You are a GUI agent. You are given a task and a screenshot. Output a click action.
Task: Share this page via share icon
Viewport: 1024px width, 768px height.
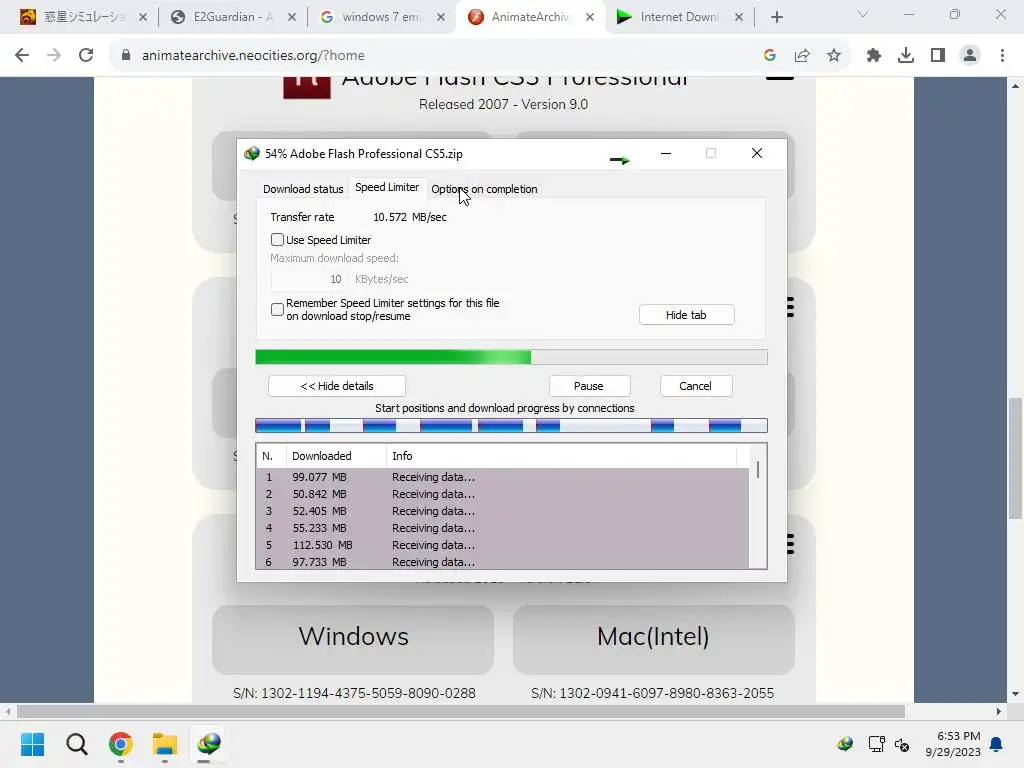(802, 56)
